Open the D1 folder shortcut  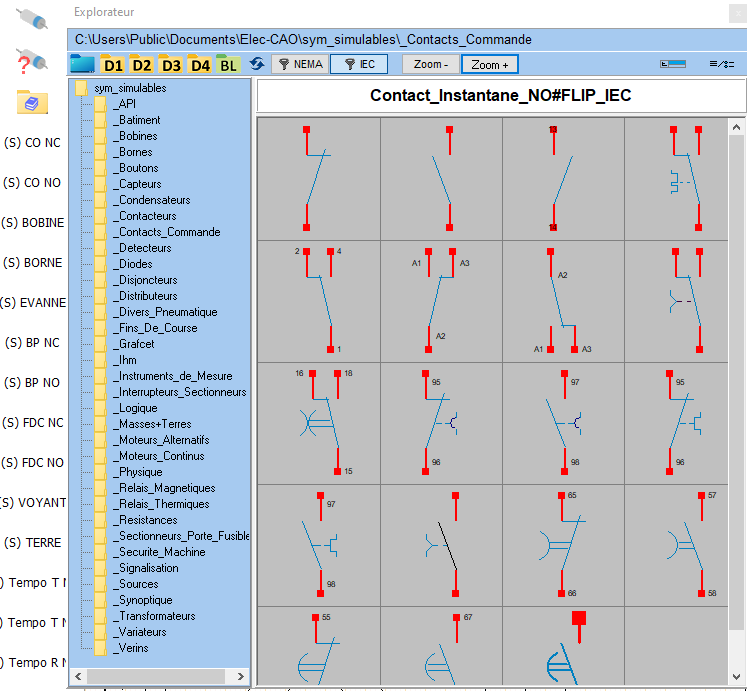coord(113,65)
